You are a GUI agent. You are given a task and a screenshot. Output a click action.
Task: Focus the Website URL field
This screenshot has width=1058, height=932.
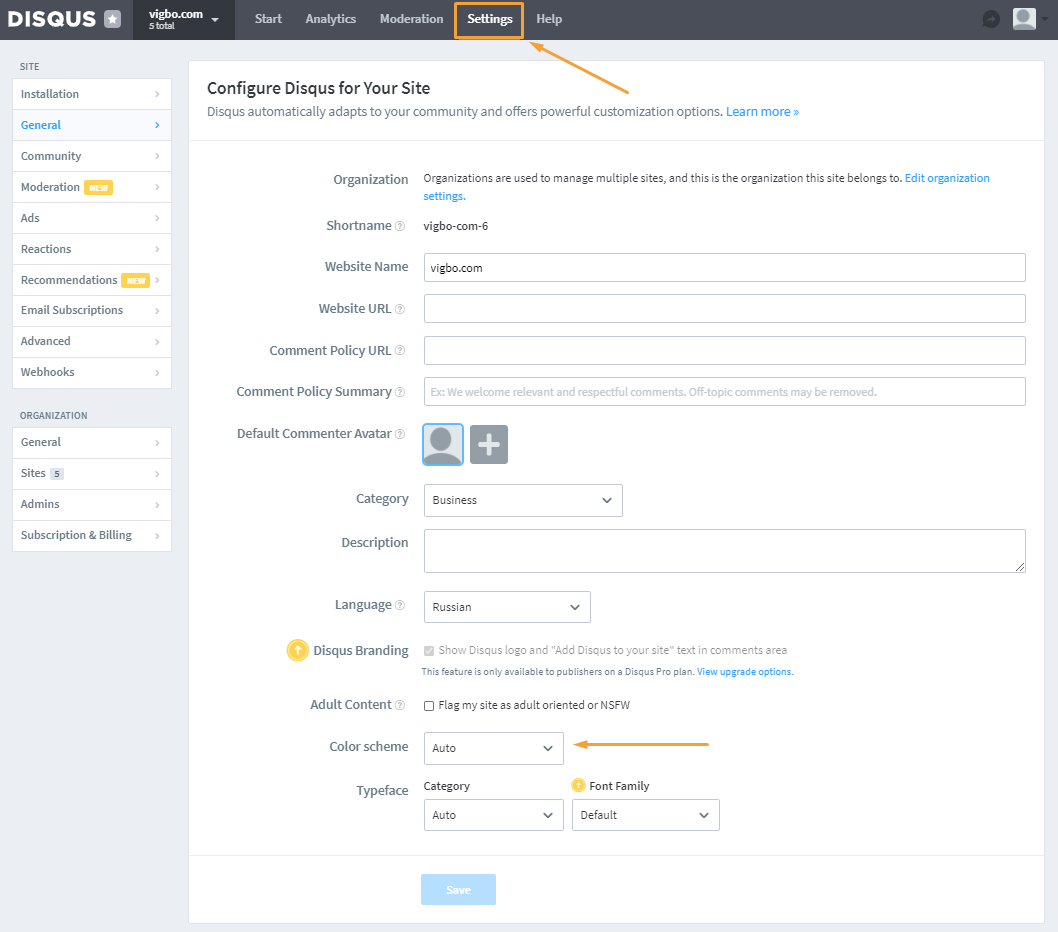coord(725,308)
